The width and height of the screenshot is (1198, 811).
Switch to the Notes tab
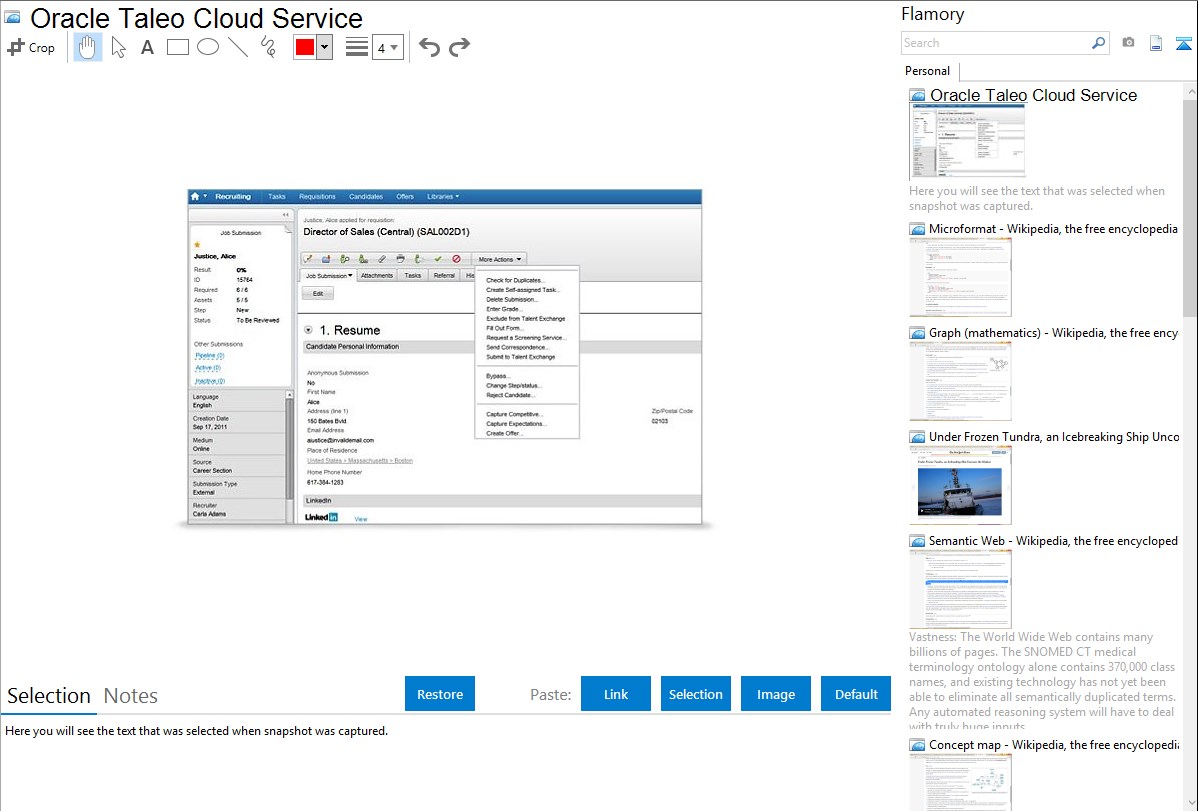tap(131, 696)
